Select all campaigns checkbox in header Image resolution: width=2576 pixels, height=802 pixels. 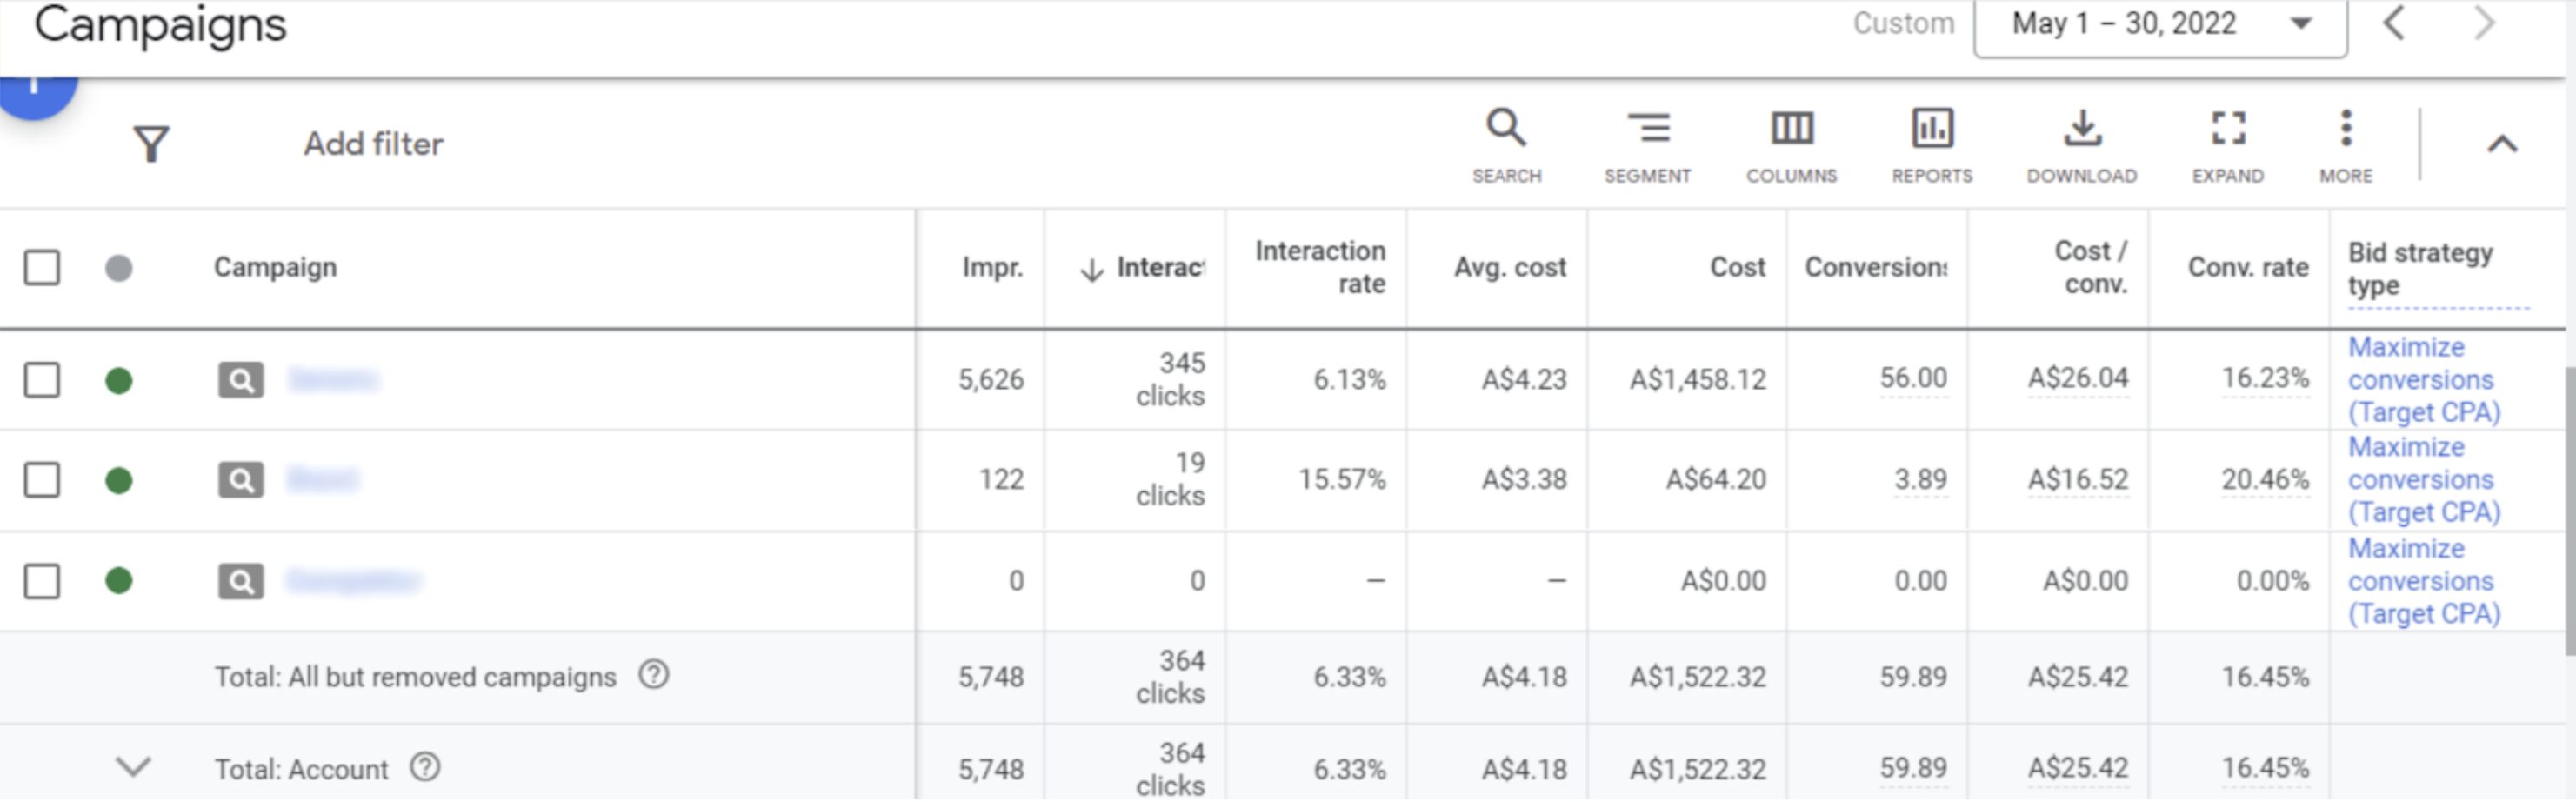click(x=42, y=268)
